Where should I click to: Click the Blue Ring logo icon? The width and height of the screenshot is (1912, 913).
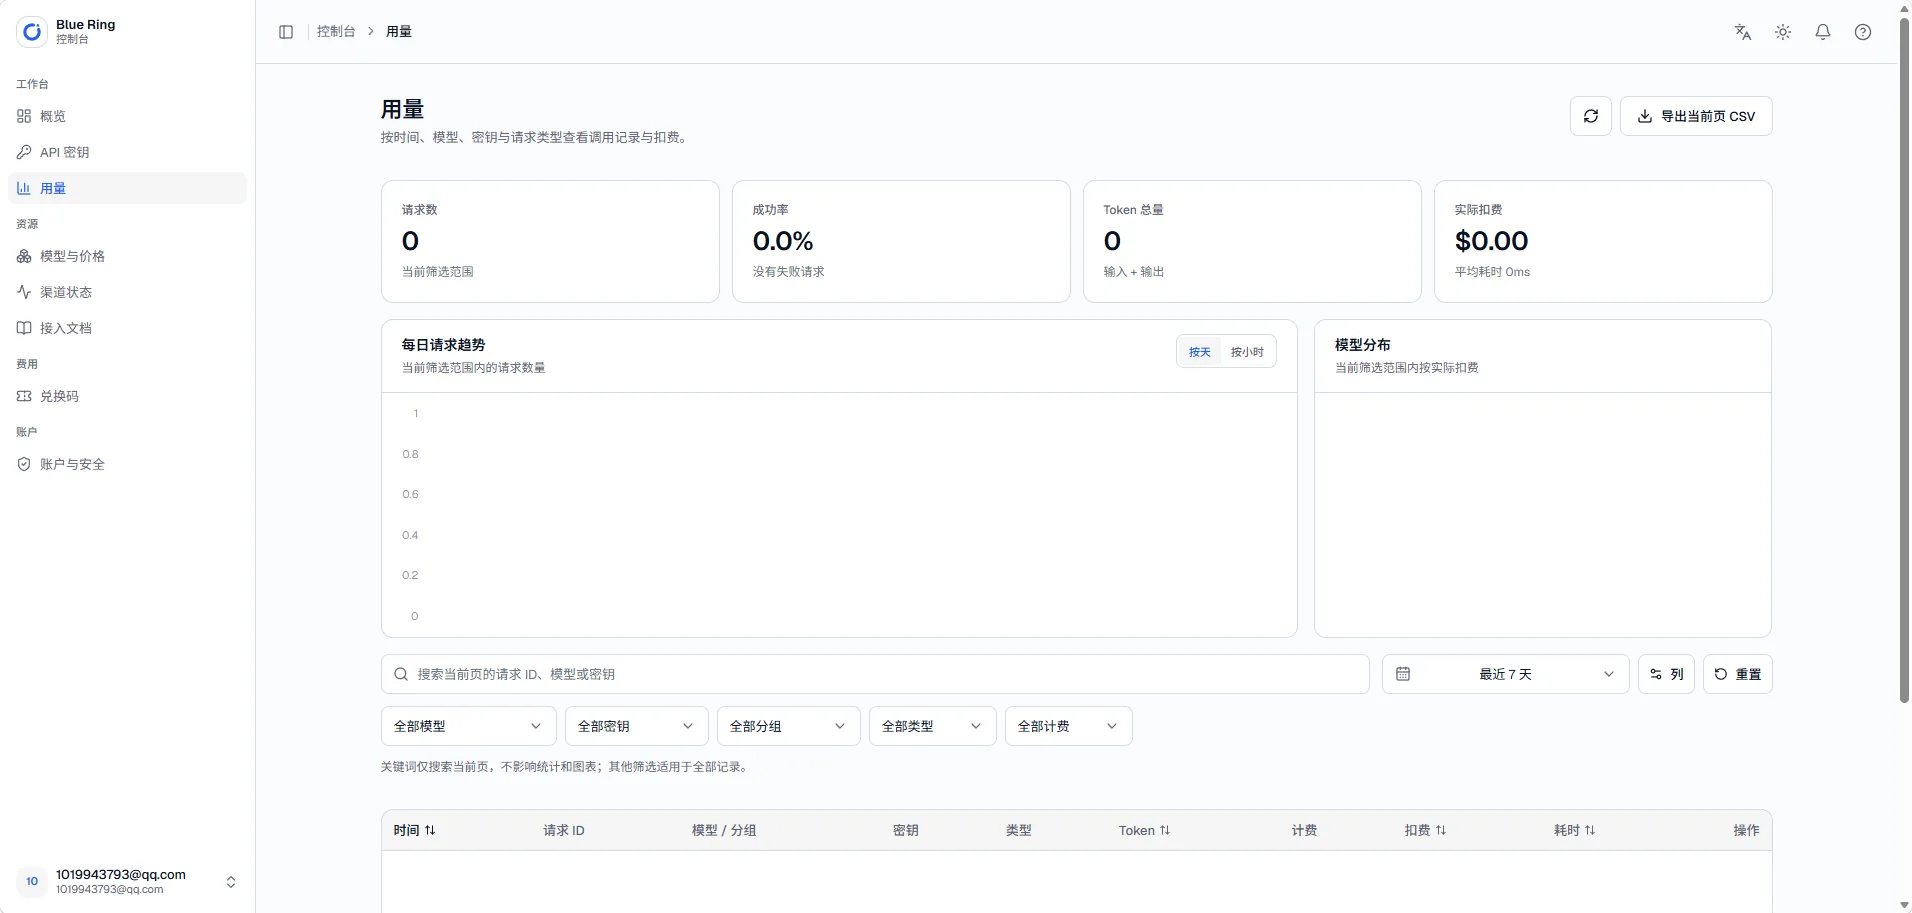32,32
